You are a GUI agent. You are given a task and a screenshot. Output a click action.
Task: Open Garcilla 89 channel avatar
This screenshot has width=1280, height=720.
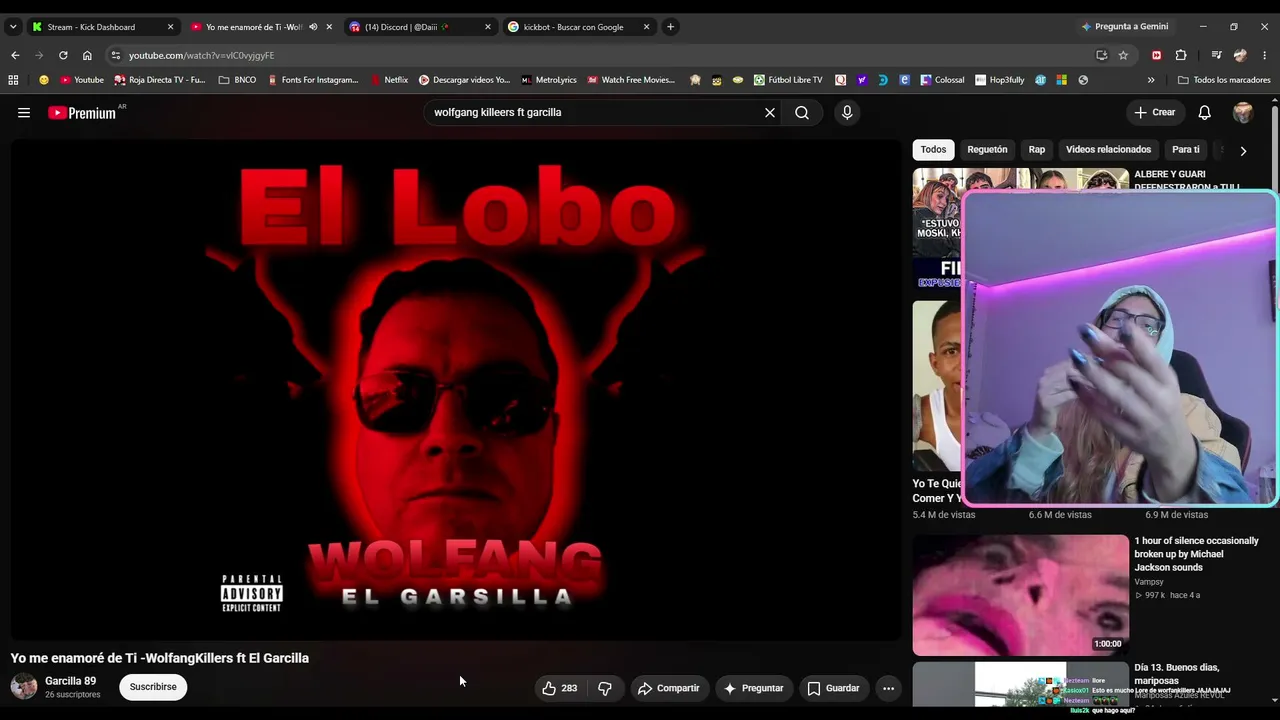click(24, 687)
